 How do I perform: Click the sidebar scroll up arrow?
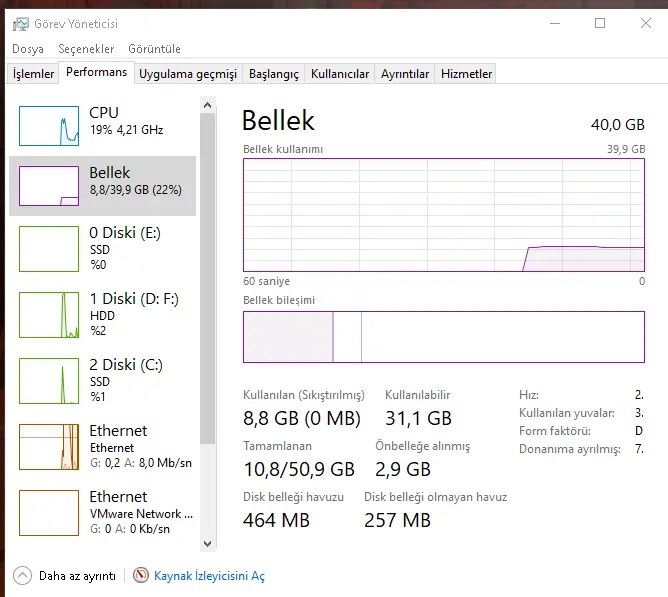click(207, 105)
